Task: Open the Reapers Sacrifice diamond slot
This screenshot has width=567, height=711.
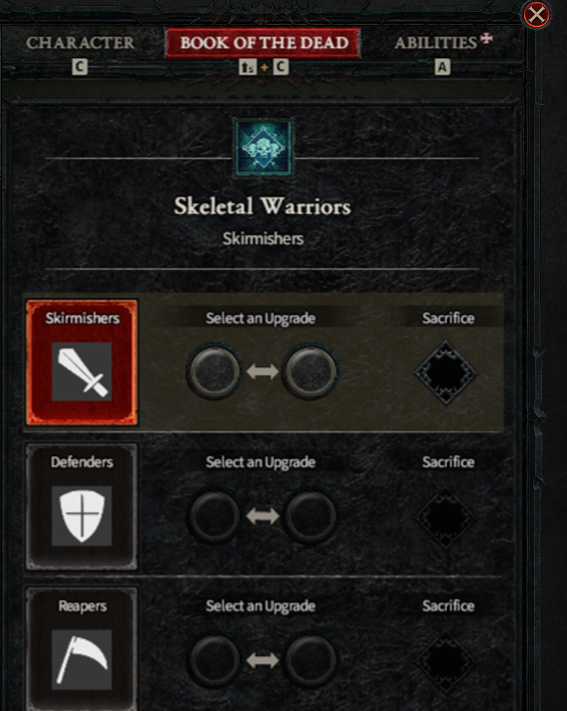Action: click(x=445, y=661)
